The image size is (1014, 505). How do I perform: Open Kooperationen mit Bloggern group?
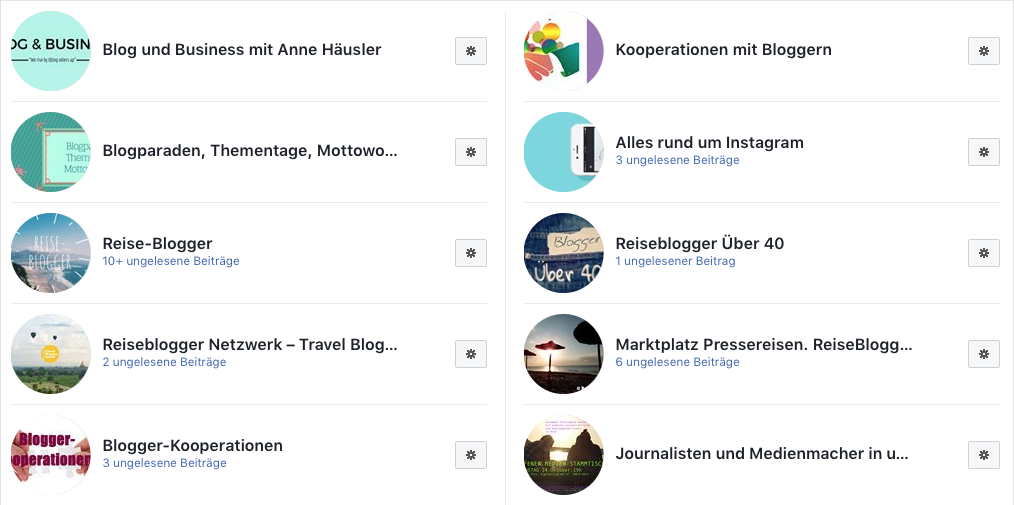(723, 50)
